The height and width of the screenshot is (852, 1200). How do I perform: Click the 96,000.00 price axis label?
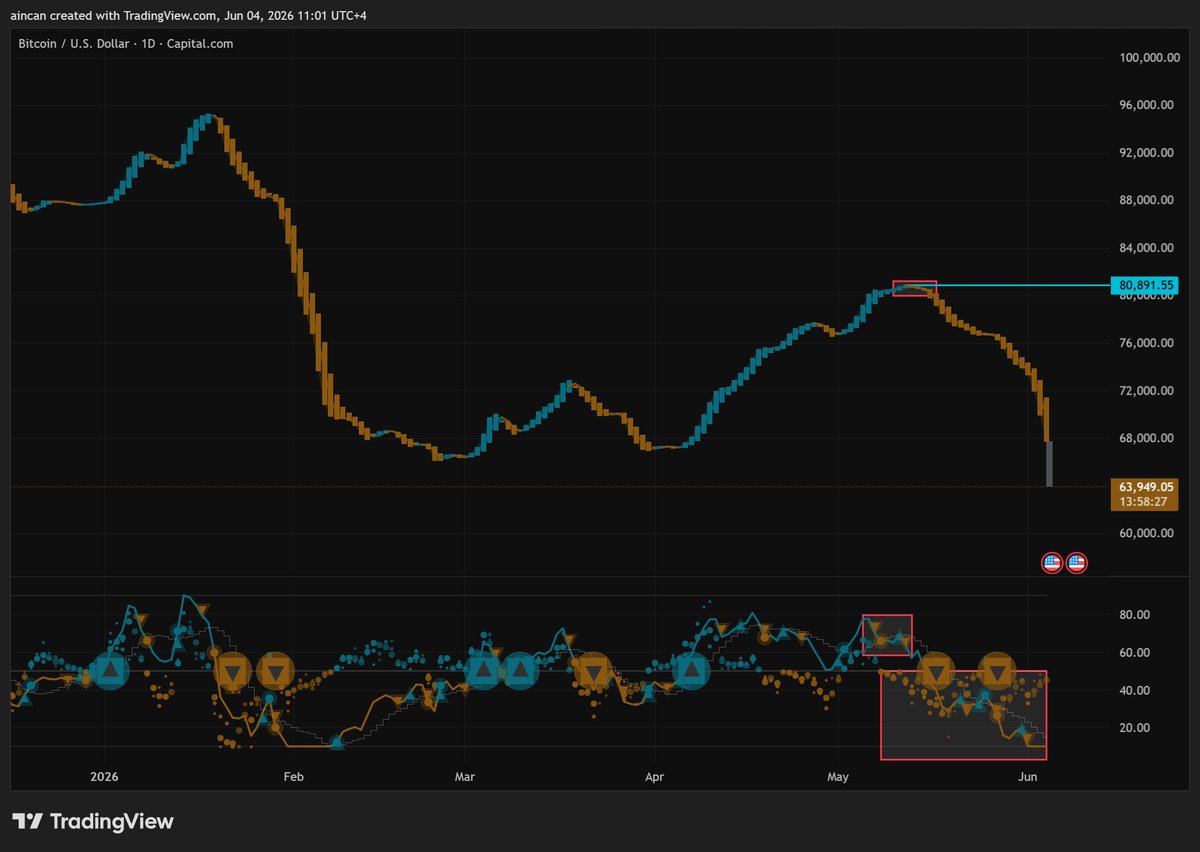(x=1148, y=105)
